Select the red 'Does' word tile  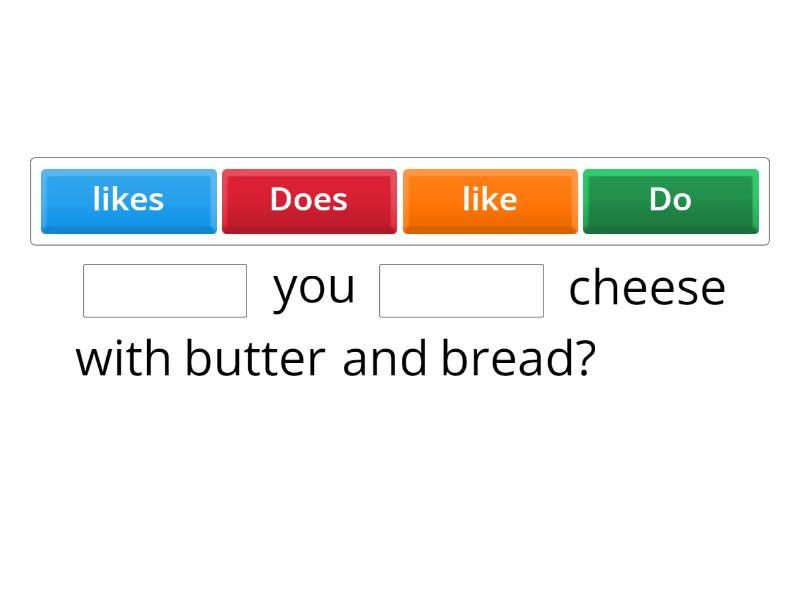(x=309, y=200)
